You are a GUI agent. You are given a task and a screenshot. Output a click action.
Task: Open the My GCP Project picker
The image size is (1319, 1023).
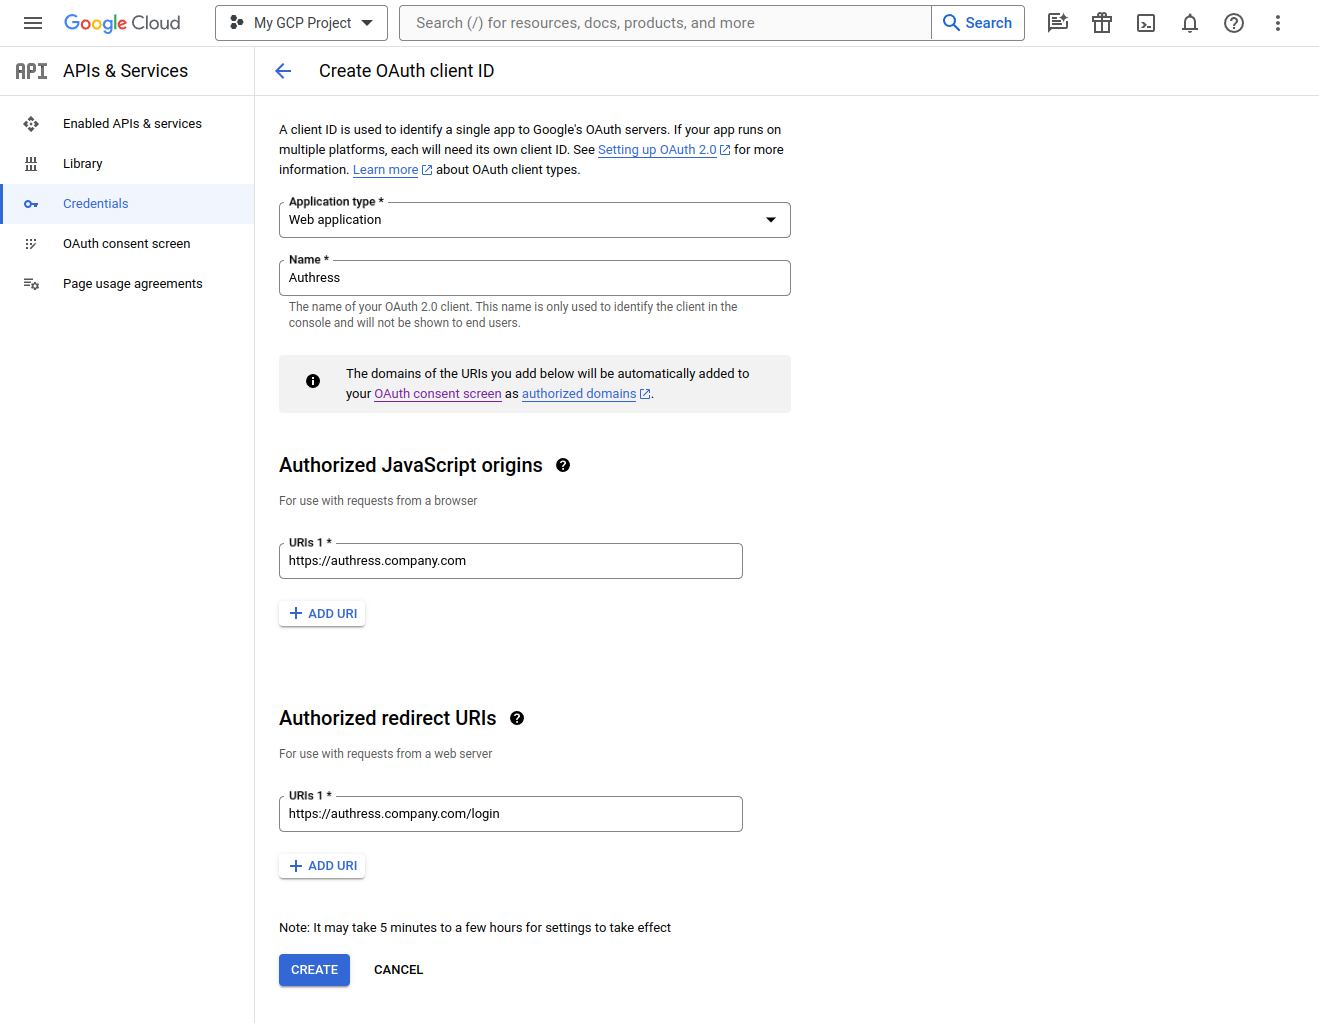coord(301,22)
